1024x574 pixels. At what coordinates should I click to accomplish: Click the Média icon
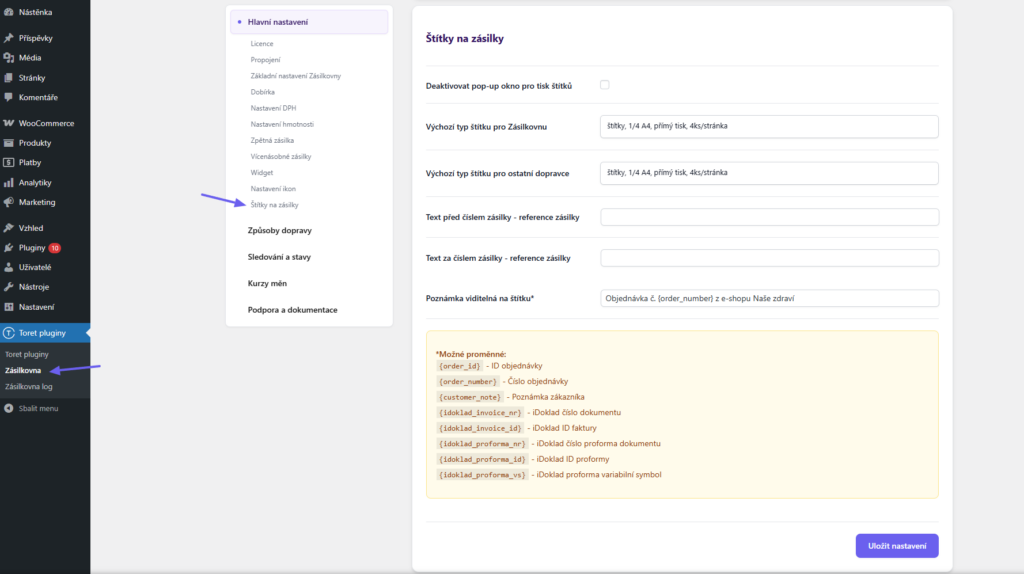8,57
